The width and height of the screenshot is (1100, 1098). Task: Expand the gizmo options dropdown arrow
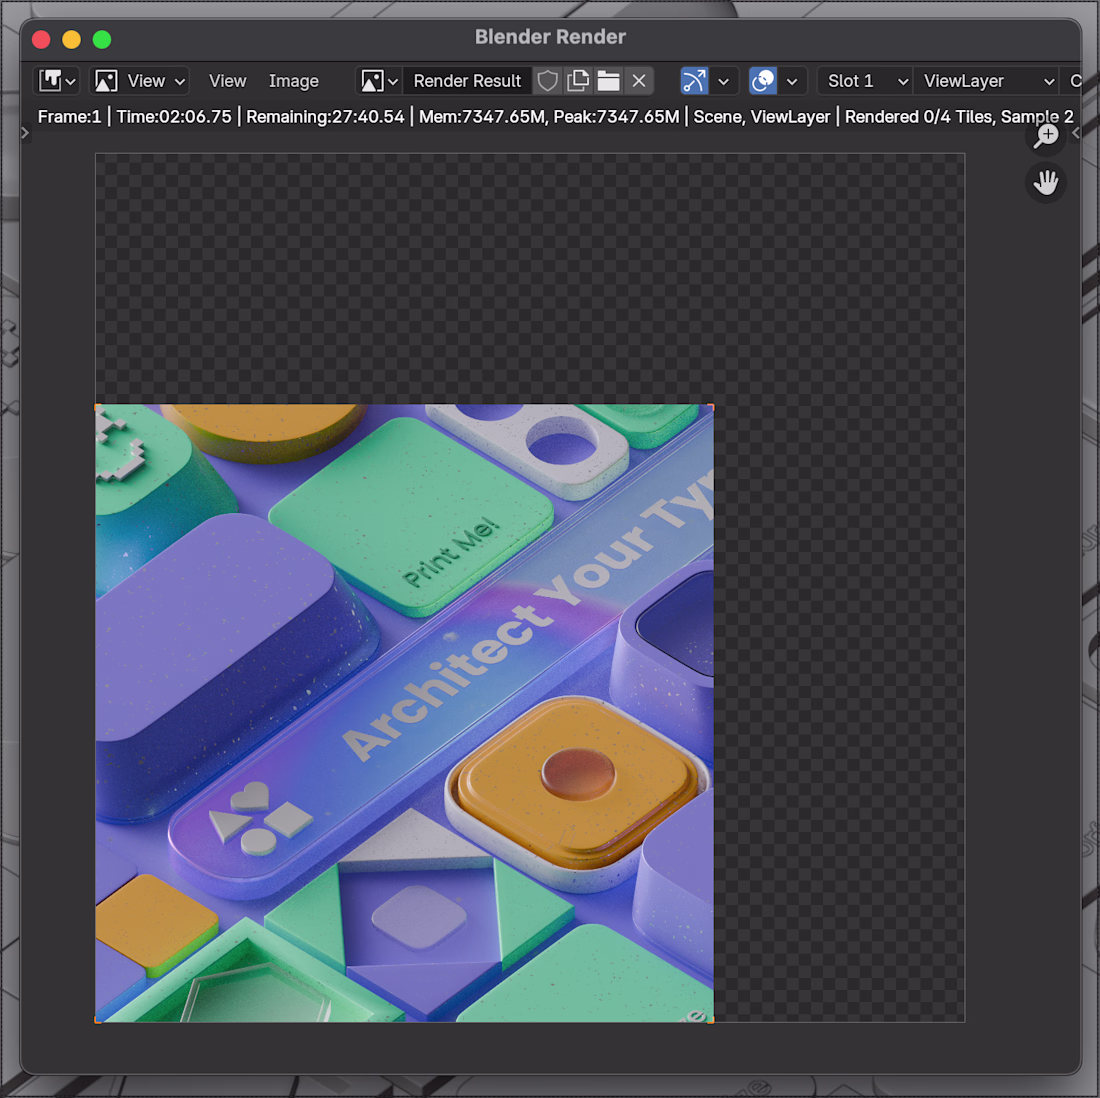(723, 81)
